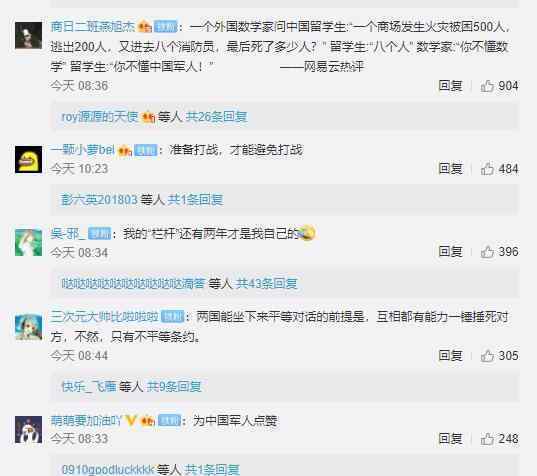This screenshot has width=537, height=476.
Task: Open 一颗小萝bei user profile
Action: (83, 150)
